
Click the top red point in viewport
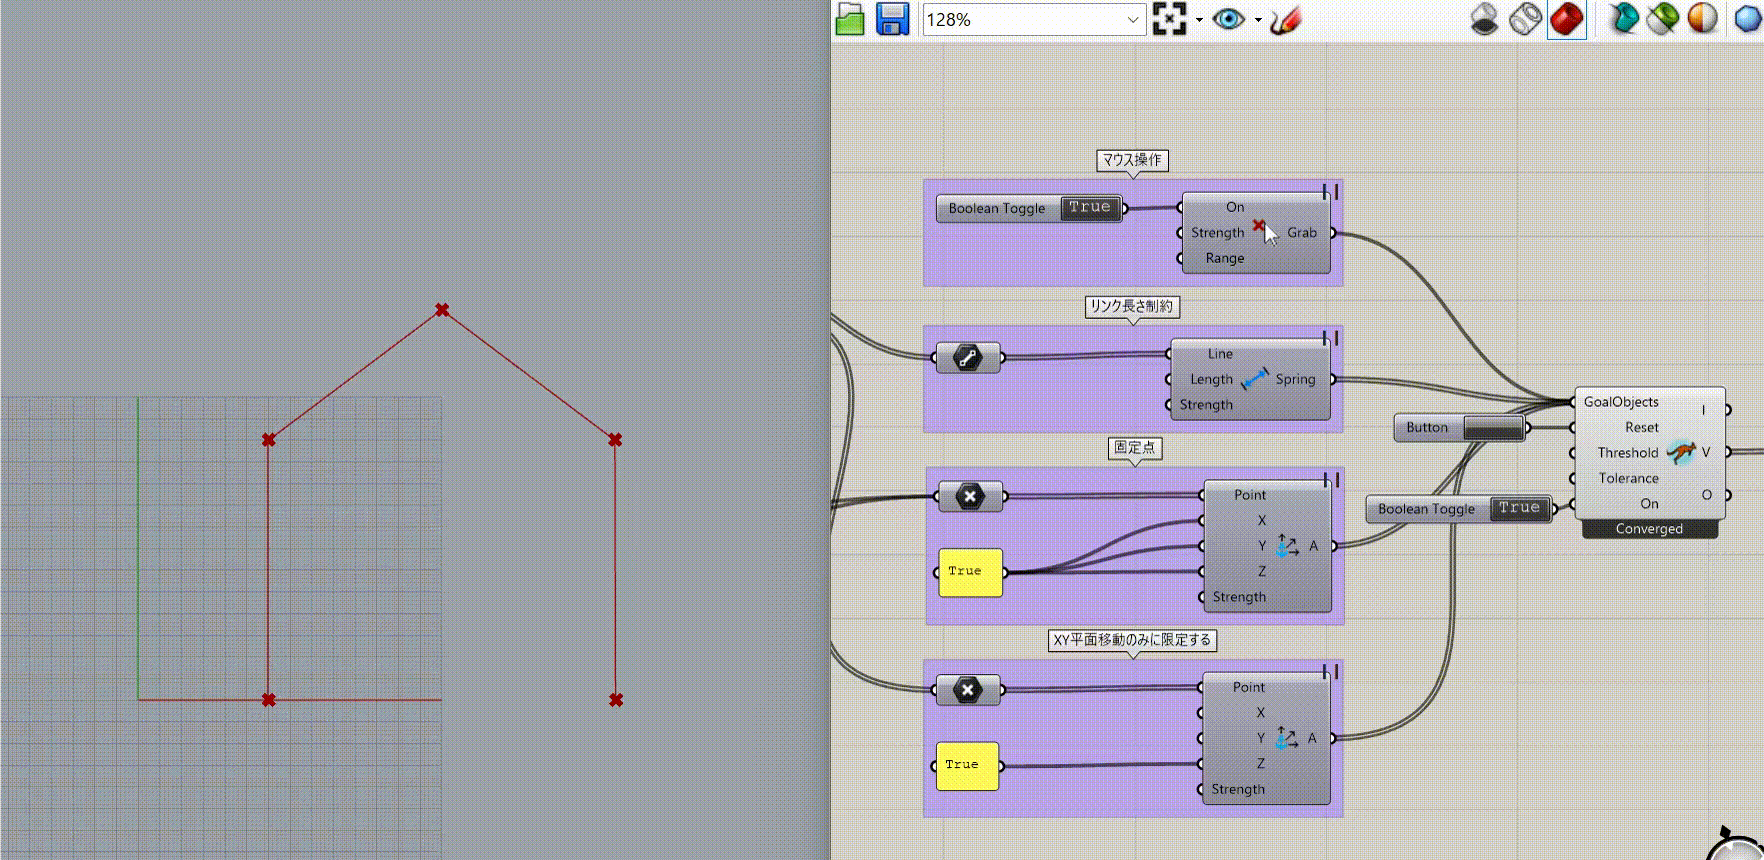pos(442,310)
